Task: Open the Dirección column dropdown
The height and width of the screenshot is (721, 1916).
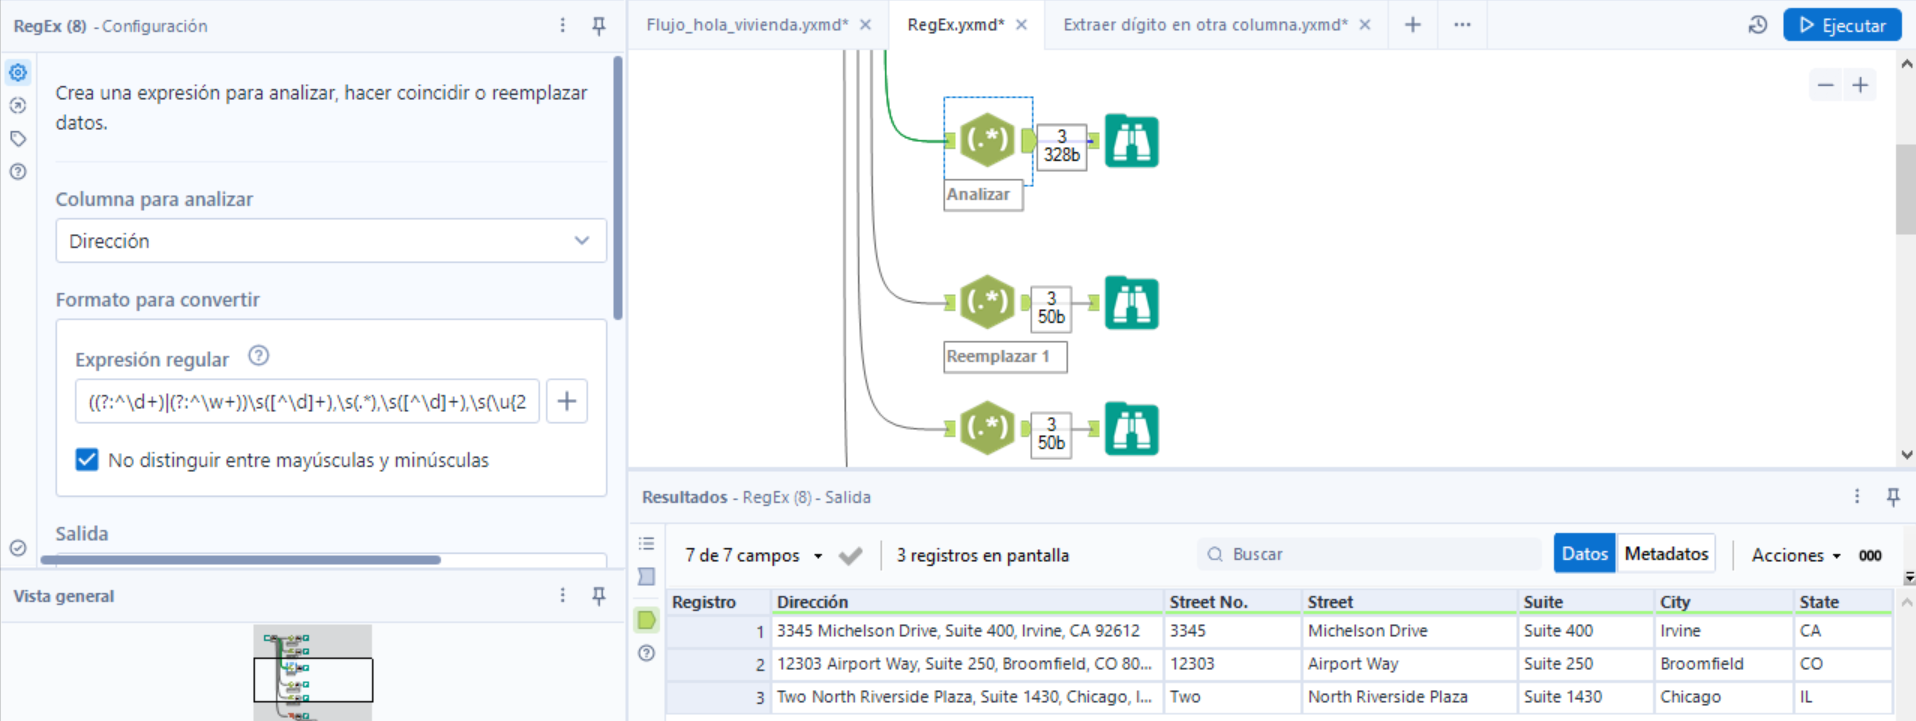Action: (331, 241)
